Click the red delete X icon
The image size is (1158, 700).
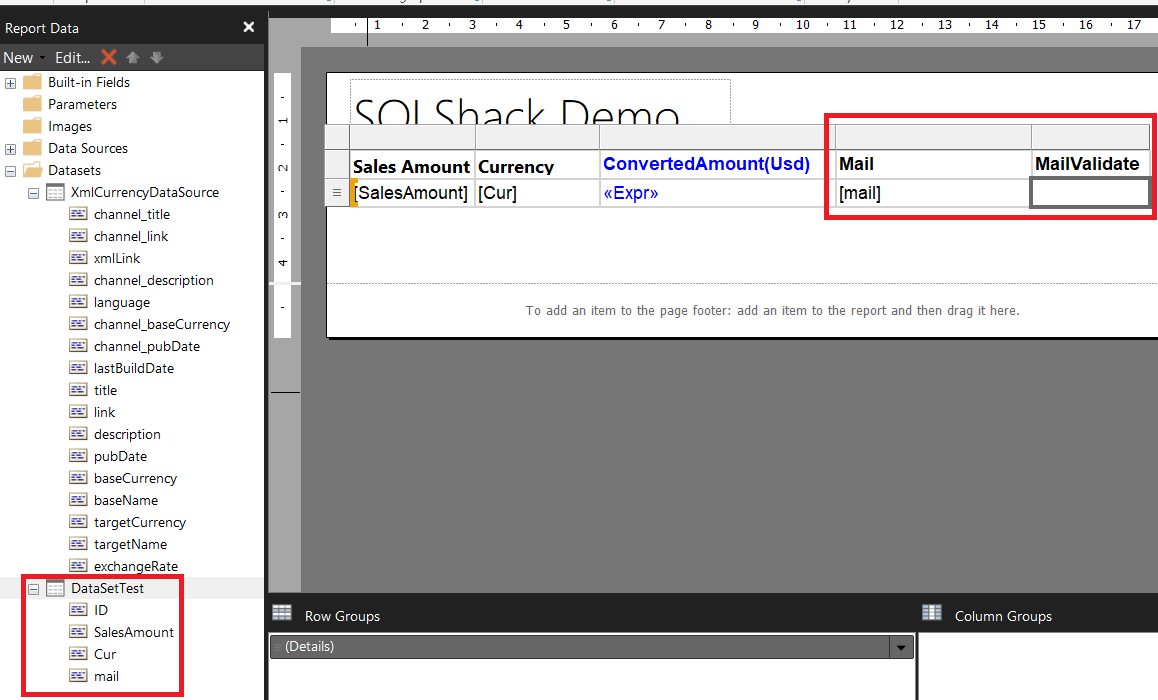click(109, 57)
